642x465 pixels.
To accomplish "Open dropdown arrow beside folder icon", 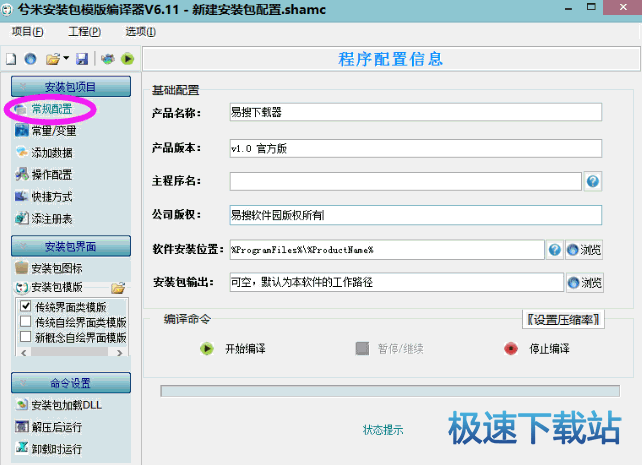I will pyautogui.click(x=66, y=58).
